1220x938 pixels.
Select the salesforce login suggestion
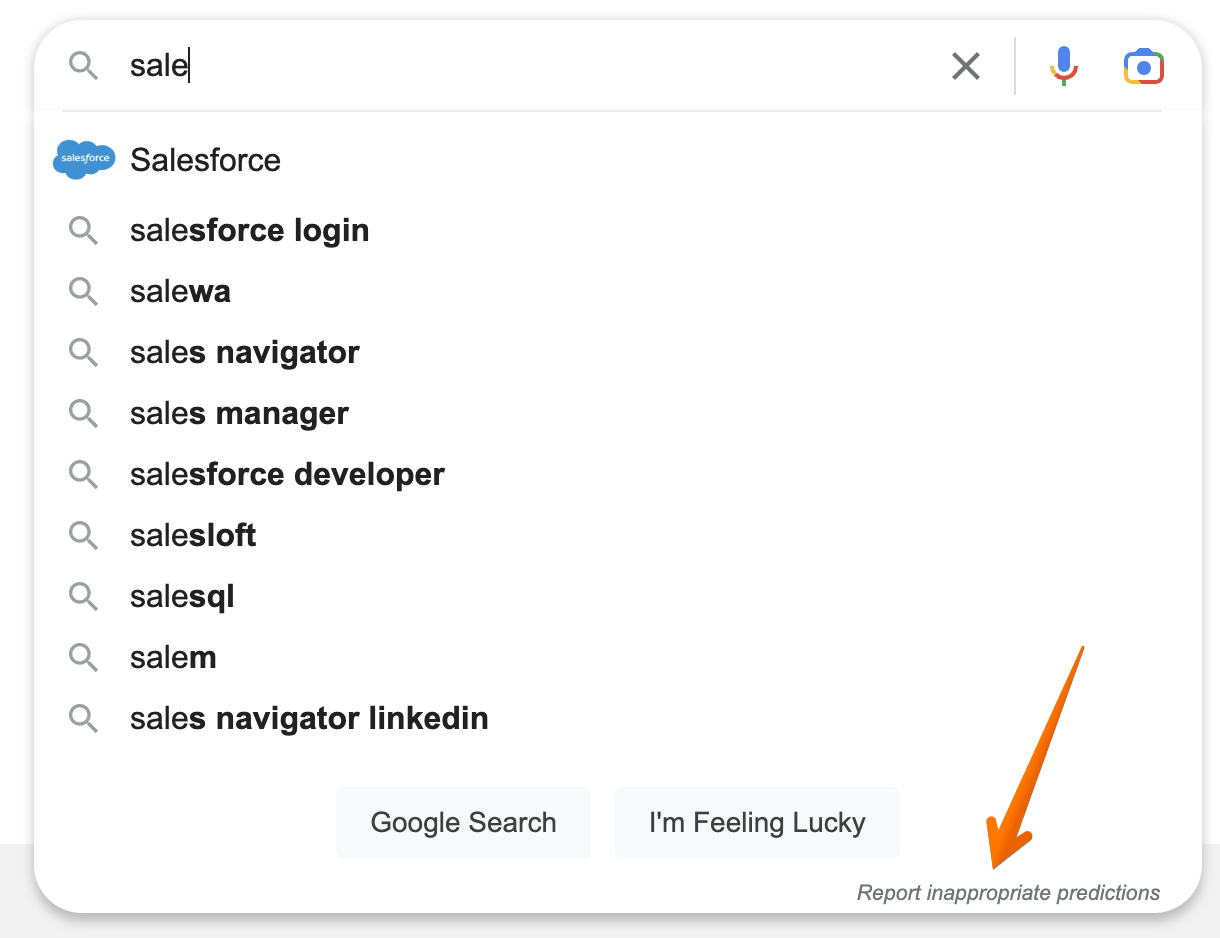tap(248, 230)
